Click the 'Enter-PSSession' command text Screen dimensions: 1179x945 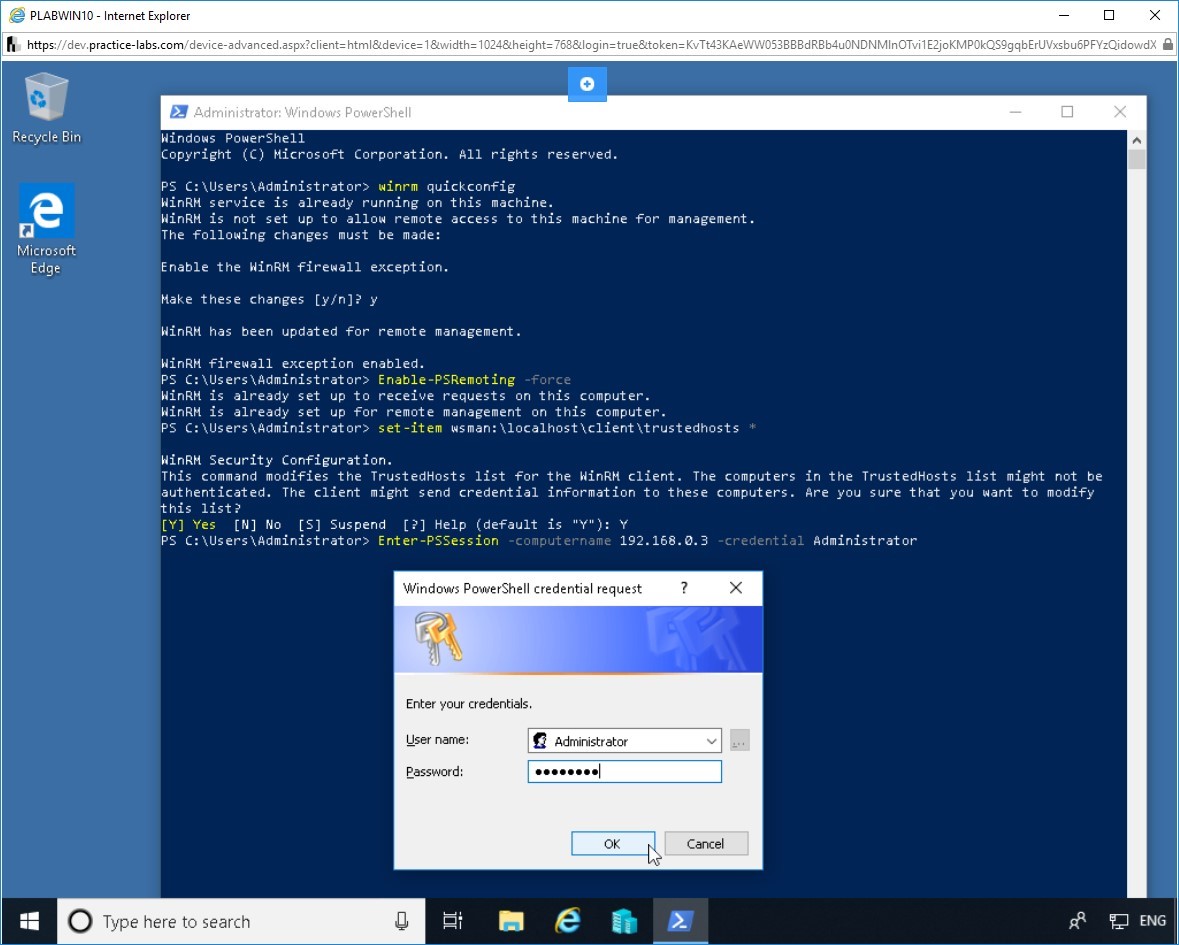tap(438, 541)
